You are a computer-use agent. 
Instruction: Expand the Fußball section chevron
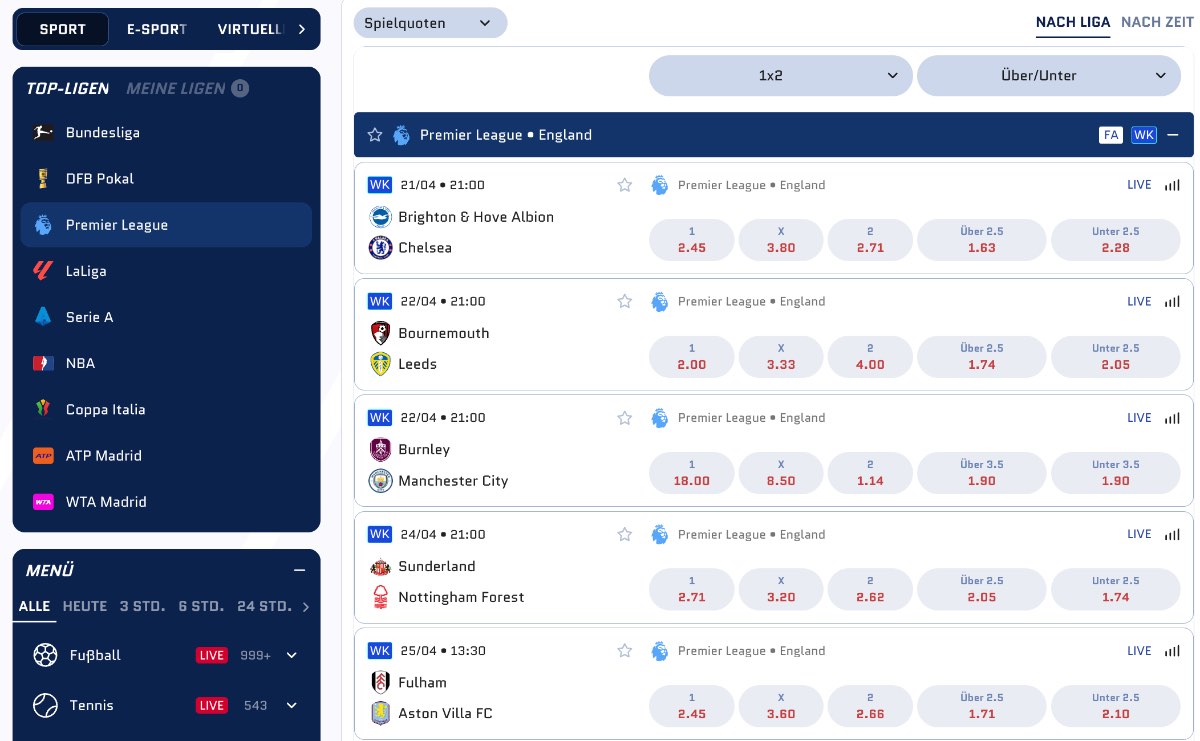pyautogui.click(x=291, y=655)
